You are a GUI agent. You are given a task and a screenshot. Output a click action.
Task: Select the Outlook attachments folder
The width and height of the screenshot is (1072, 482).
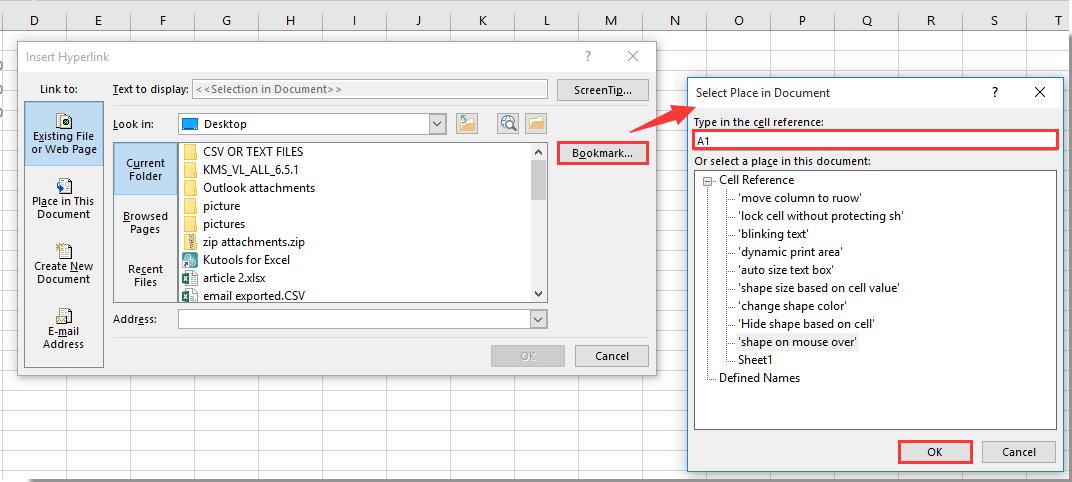[x=250, y=187]
